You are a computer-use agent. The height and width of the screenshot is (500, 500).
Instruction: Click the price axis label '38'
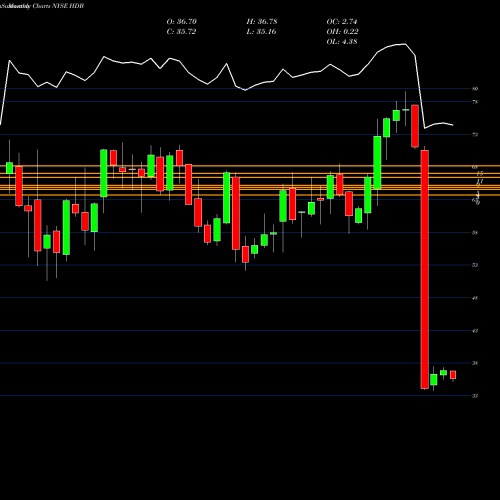(x=475, y=363)
